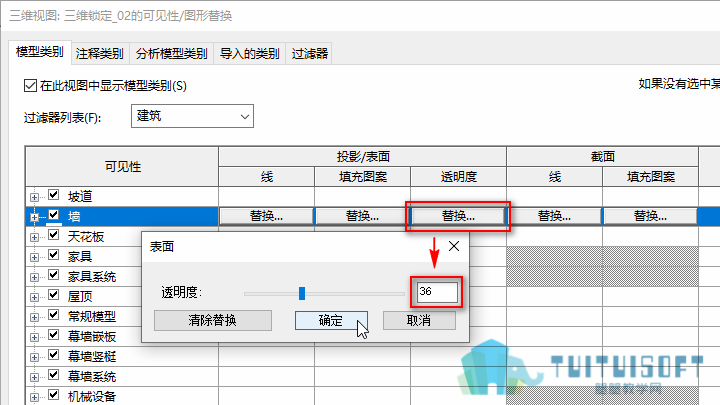Select the 家具系统 row label
The image size is (720, 405).
pos(92,276)
